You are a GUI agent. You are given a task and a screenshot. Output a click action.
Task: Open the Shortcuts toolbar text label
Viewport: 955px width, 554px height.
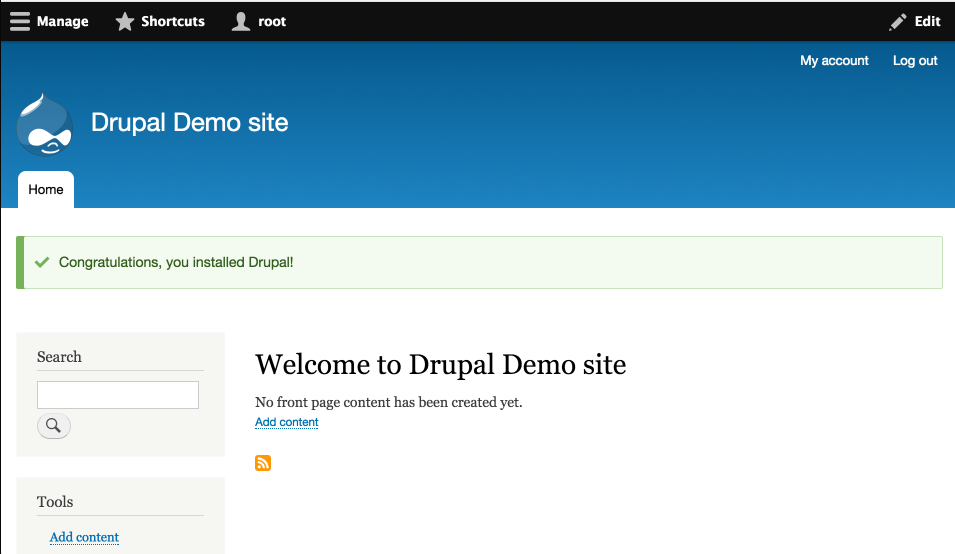(x=173, y=21)
